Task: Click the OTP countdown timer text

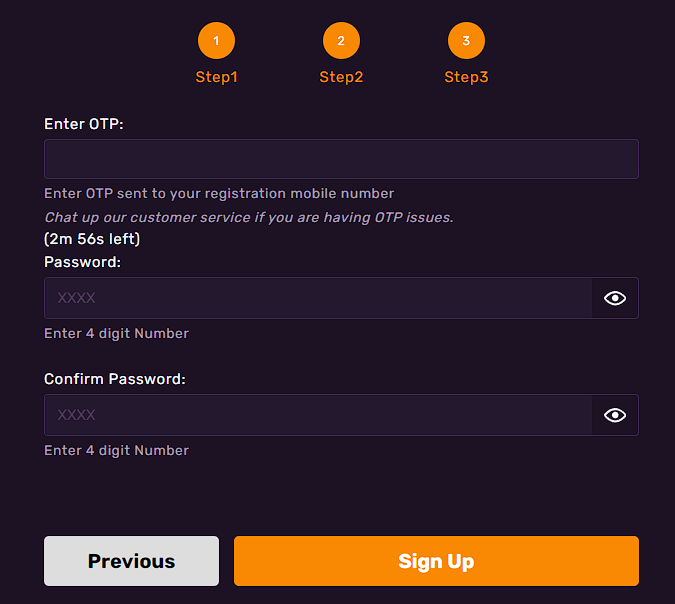Action: click(92, 239)
